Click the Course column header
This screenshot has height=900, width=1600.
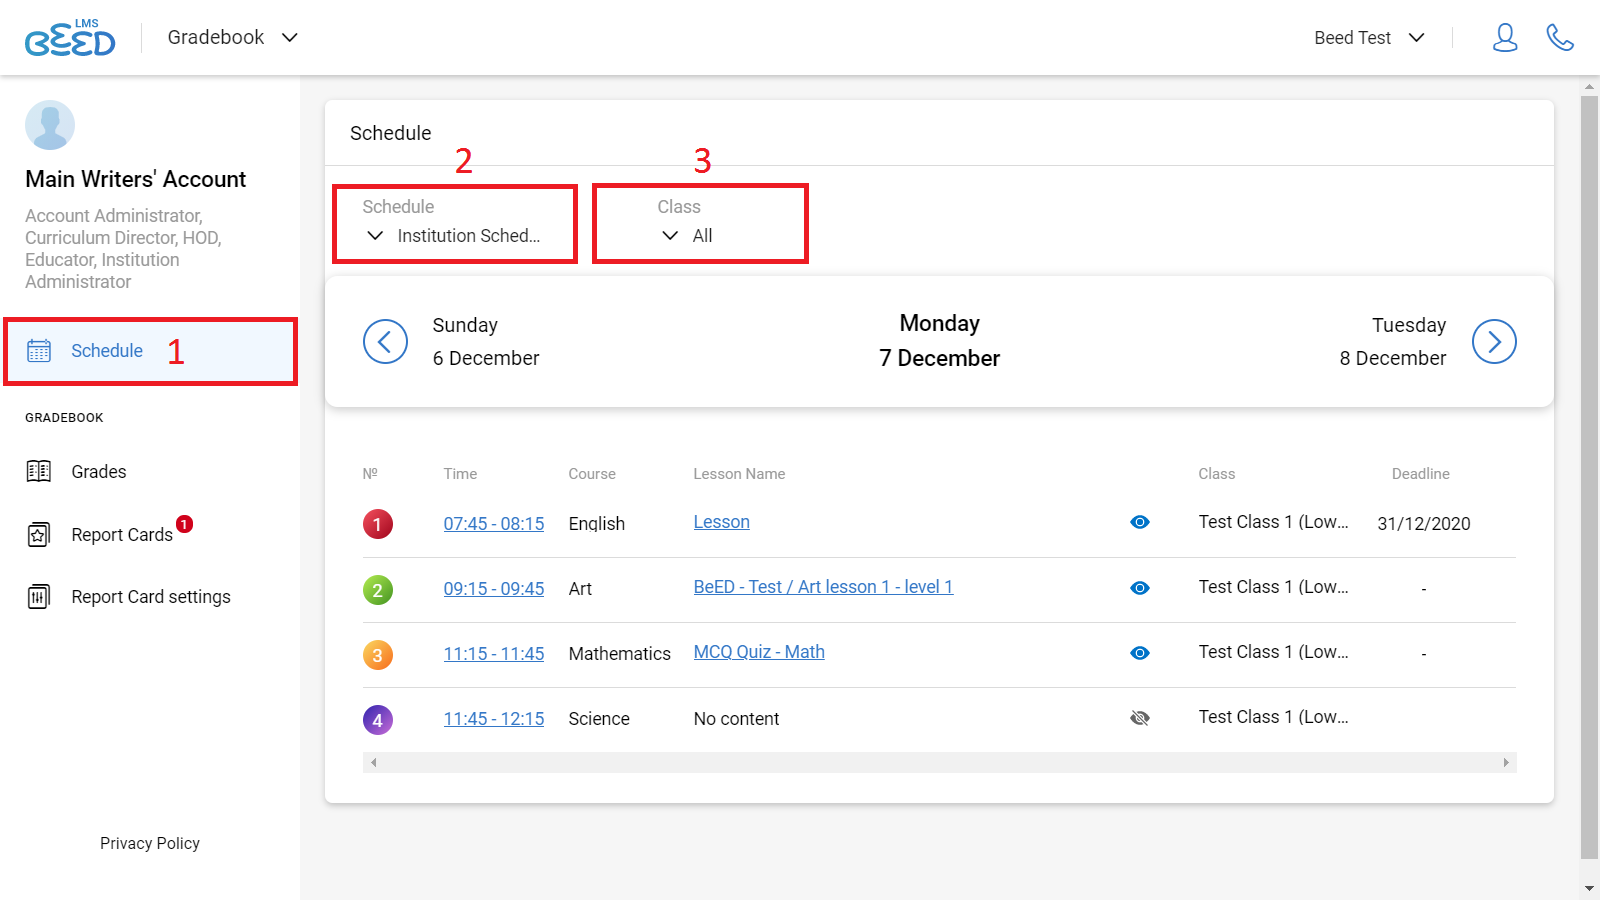[592, 474]
